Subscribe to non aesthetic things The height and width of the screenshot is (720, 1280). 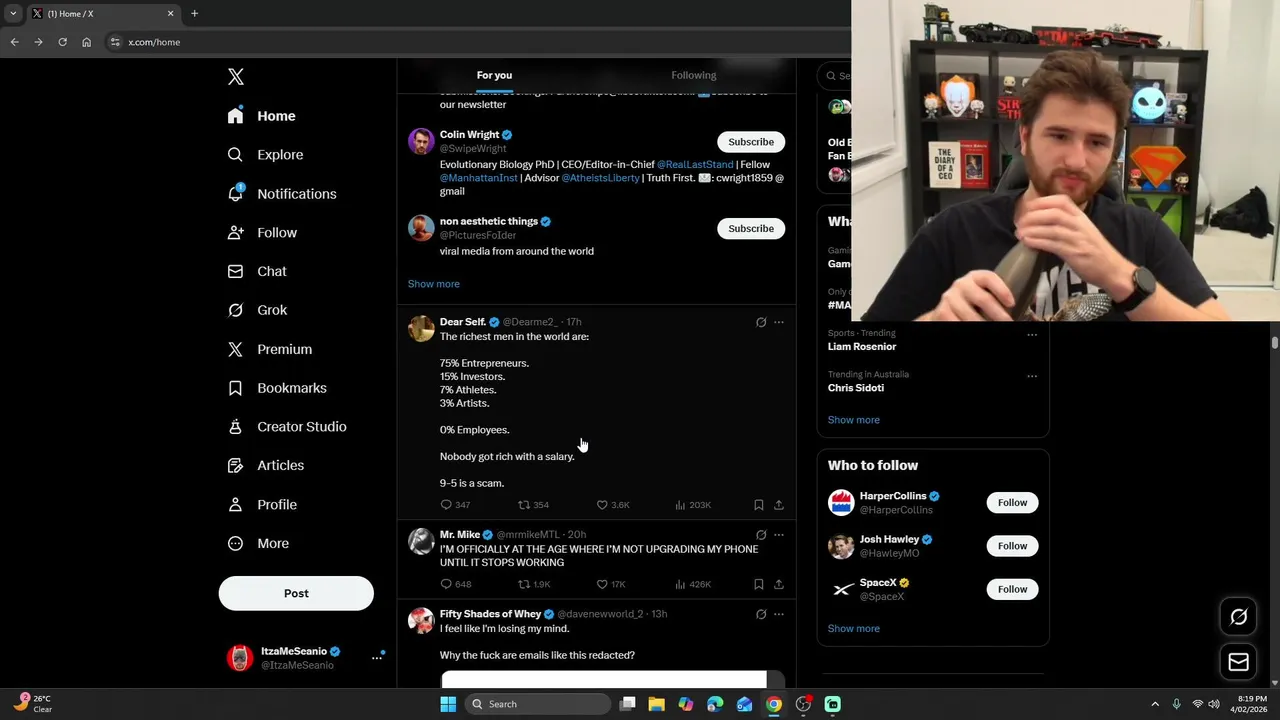(751, 228)
